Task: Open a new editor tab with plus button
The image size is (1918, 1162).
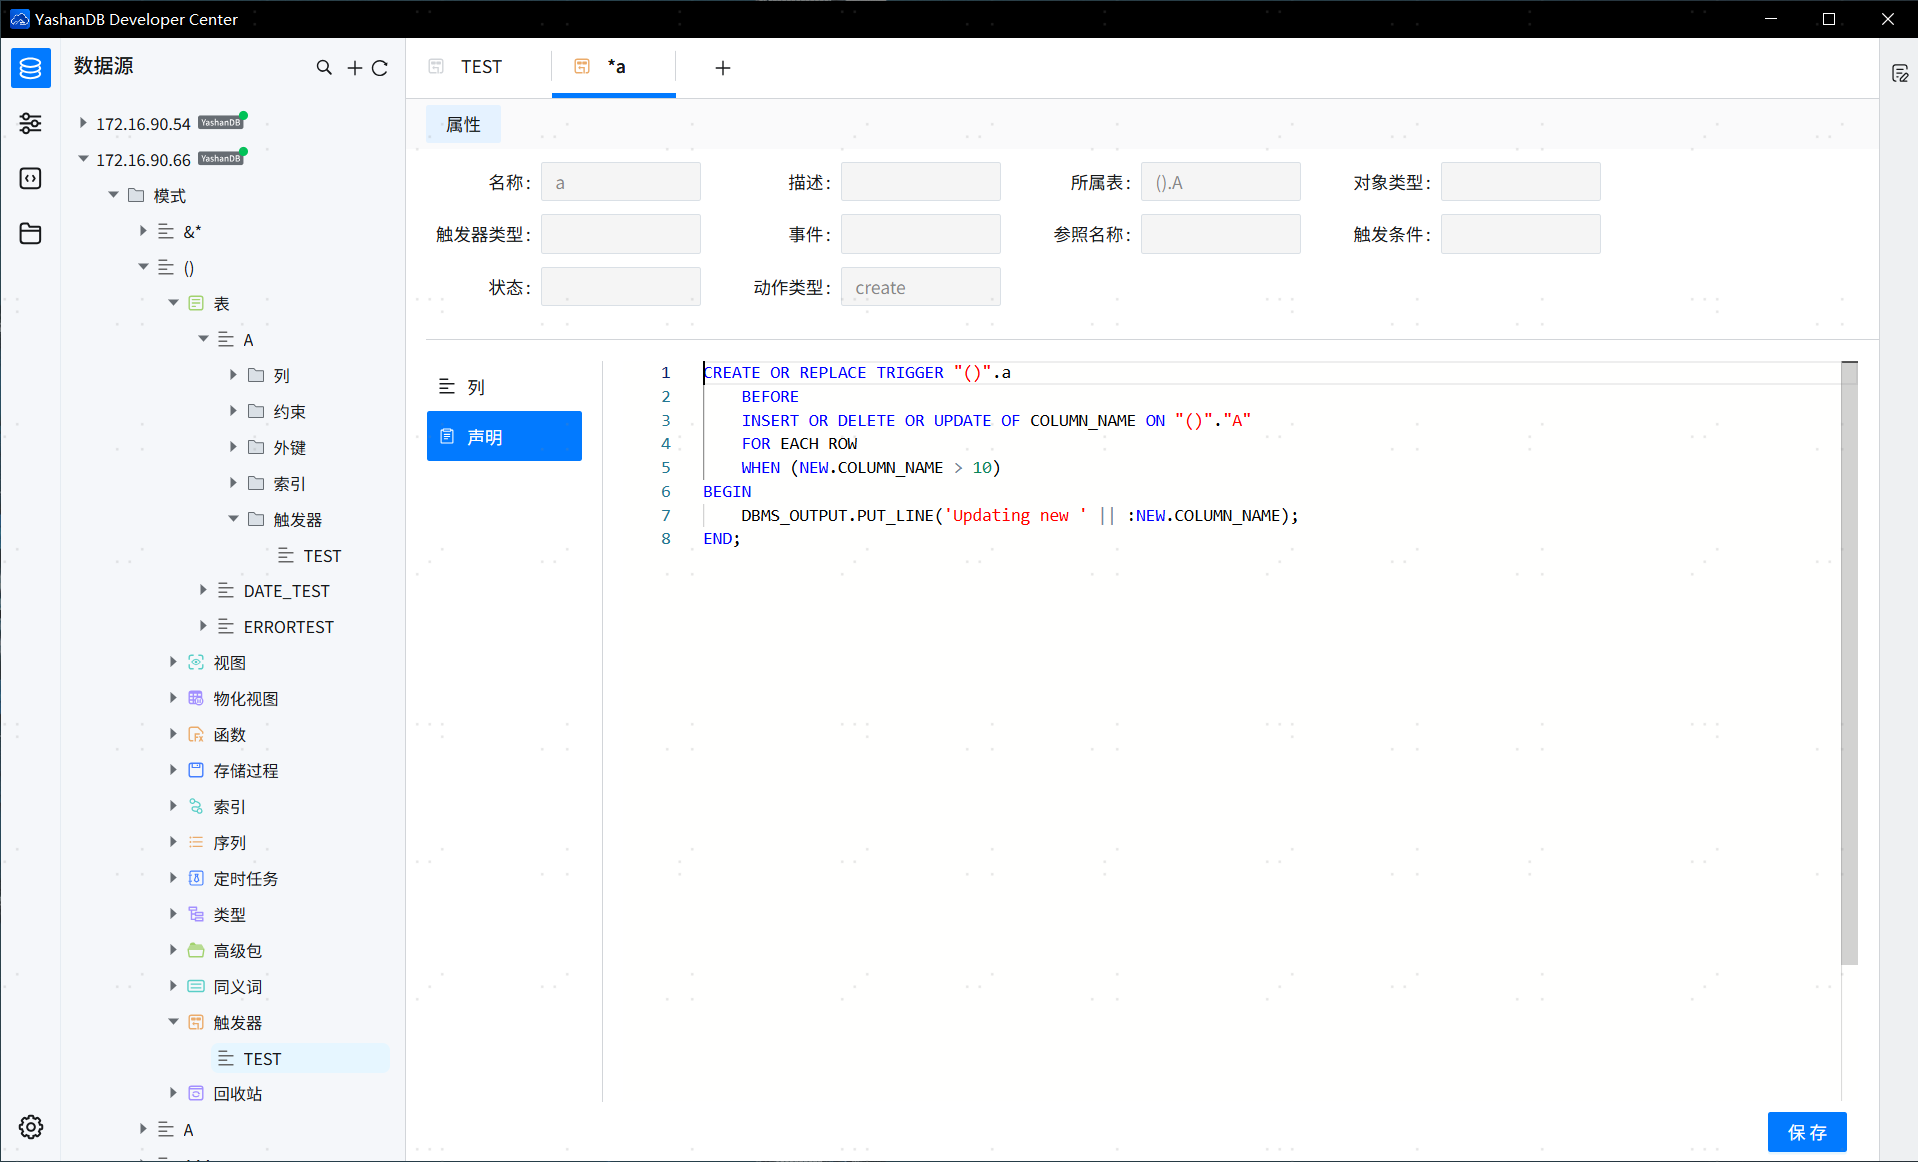Action: tap(723, 67)
